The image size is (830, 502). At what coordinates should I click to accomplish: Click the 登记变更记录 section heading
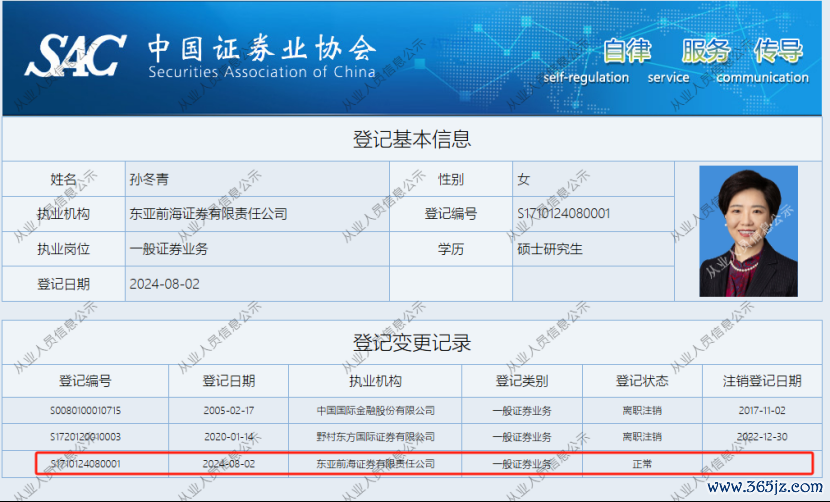pyautogui.click(x=412, y=343)
